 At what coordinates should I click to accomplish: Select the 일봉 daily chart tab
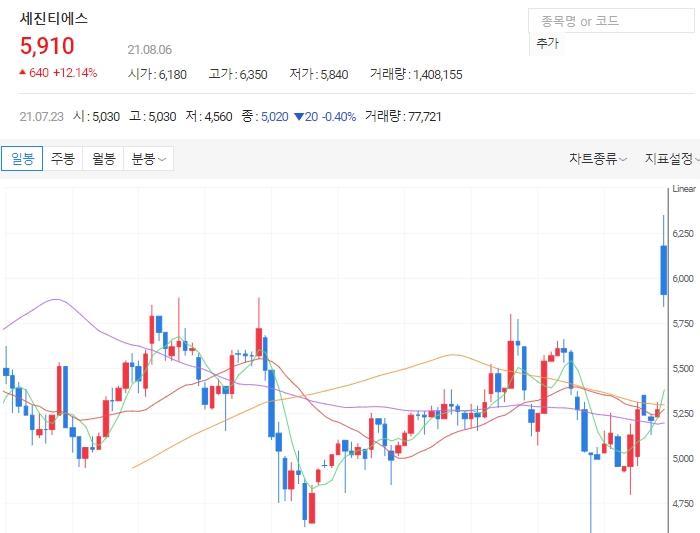pyautogui.click(x=22, y=158)
